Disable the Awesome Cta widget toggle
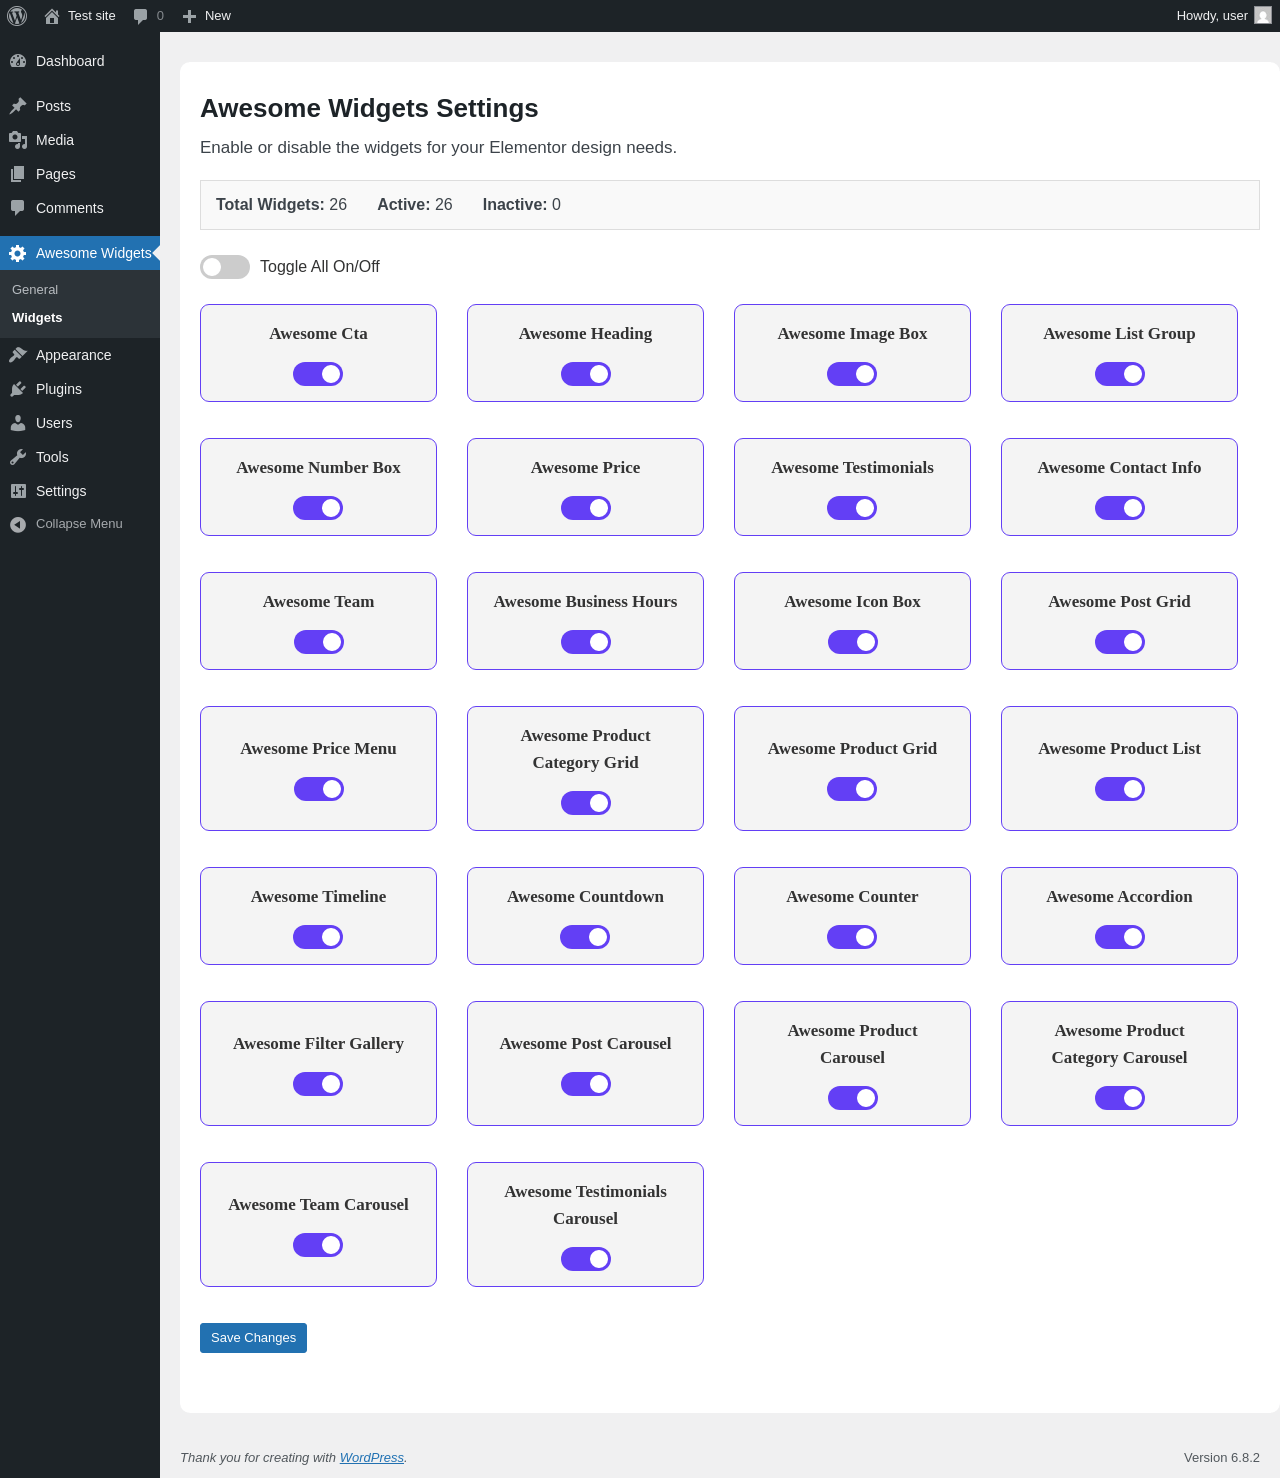The width and height of the screenshot is (1280, 1478). click(x=318, y=374)
